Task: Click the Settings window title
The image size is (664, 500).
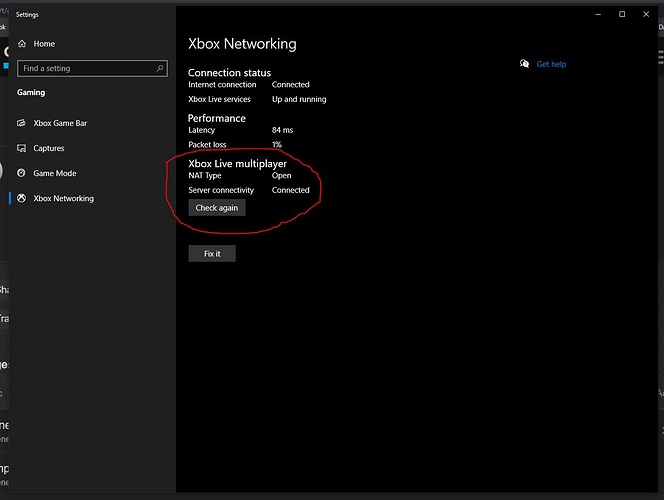Action: (27, 14)
